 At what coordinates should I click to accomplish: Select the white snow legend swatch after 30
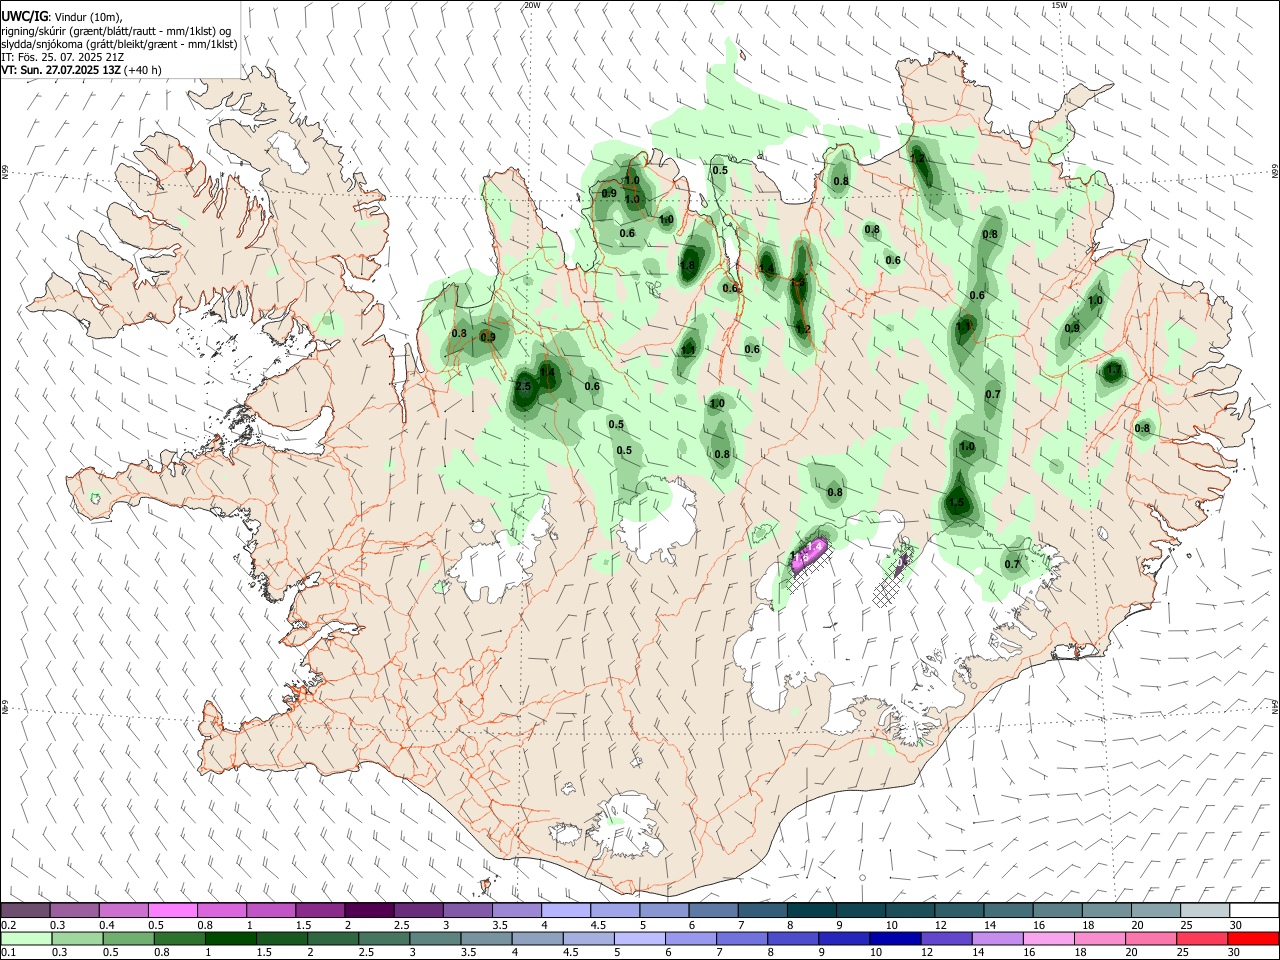1254,910
